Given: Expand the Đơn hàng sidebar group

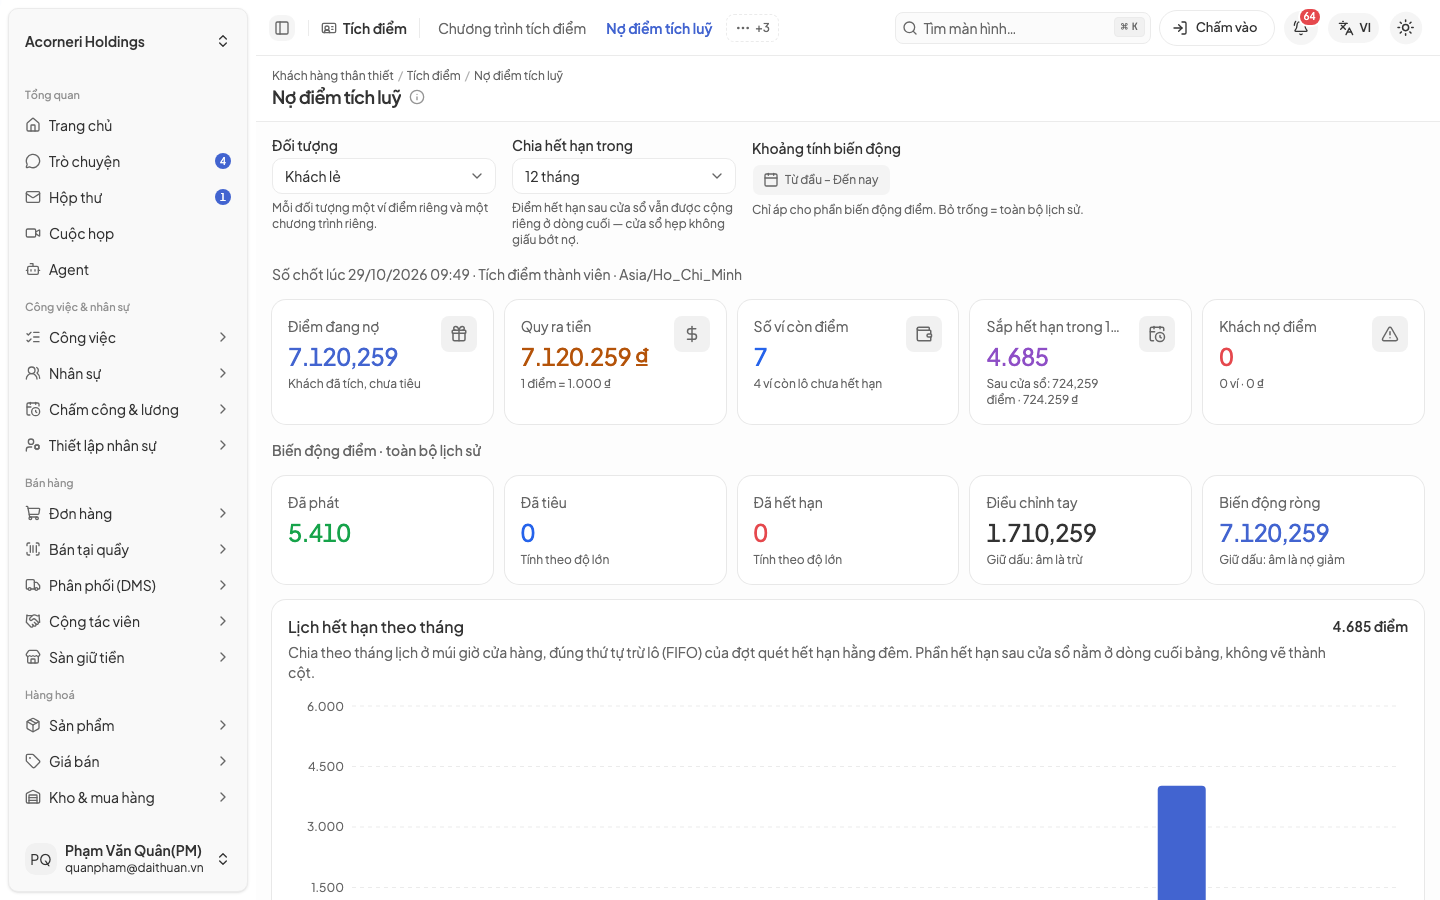Looking at the screenshot, I should click(128, 514).
